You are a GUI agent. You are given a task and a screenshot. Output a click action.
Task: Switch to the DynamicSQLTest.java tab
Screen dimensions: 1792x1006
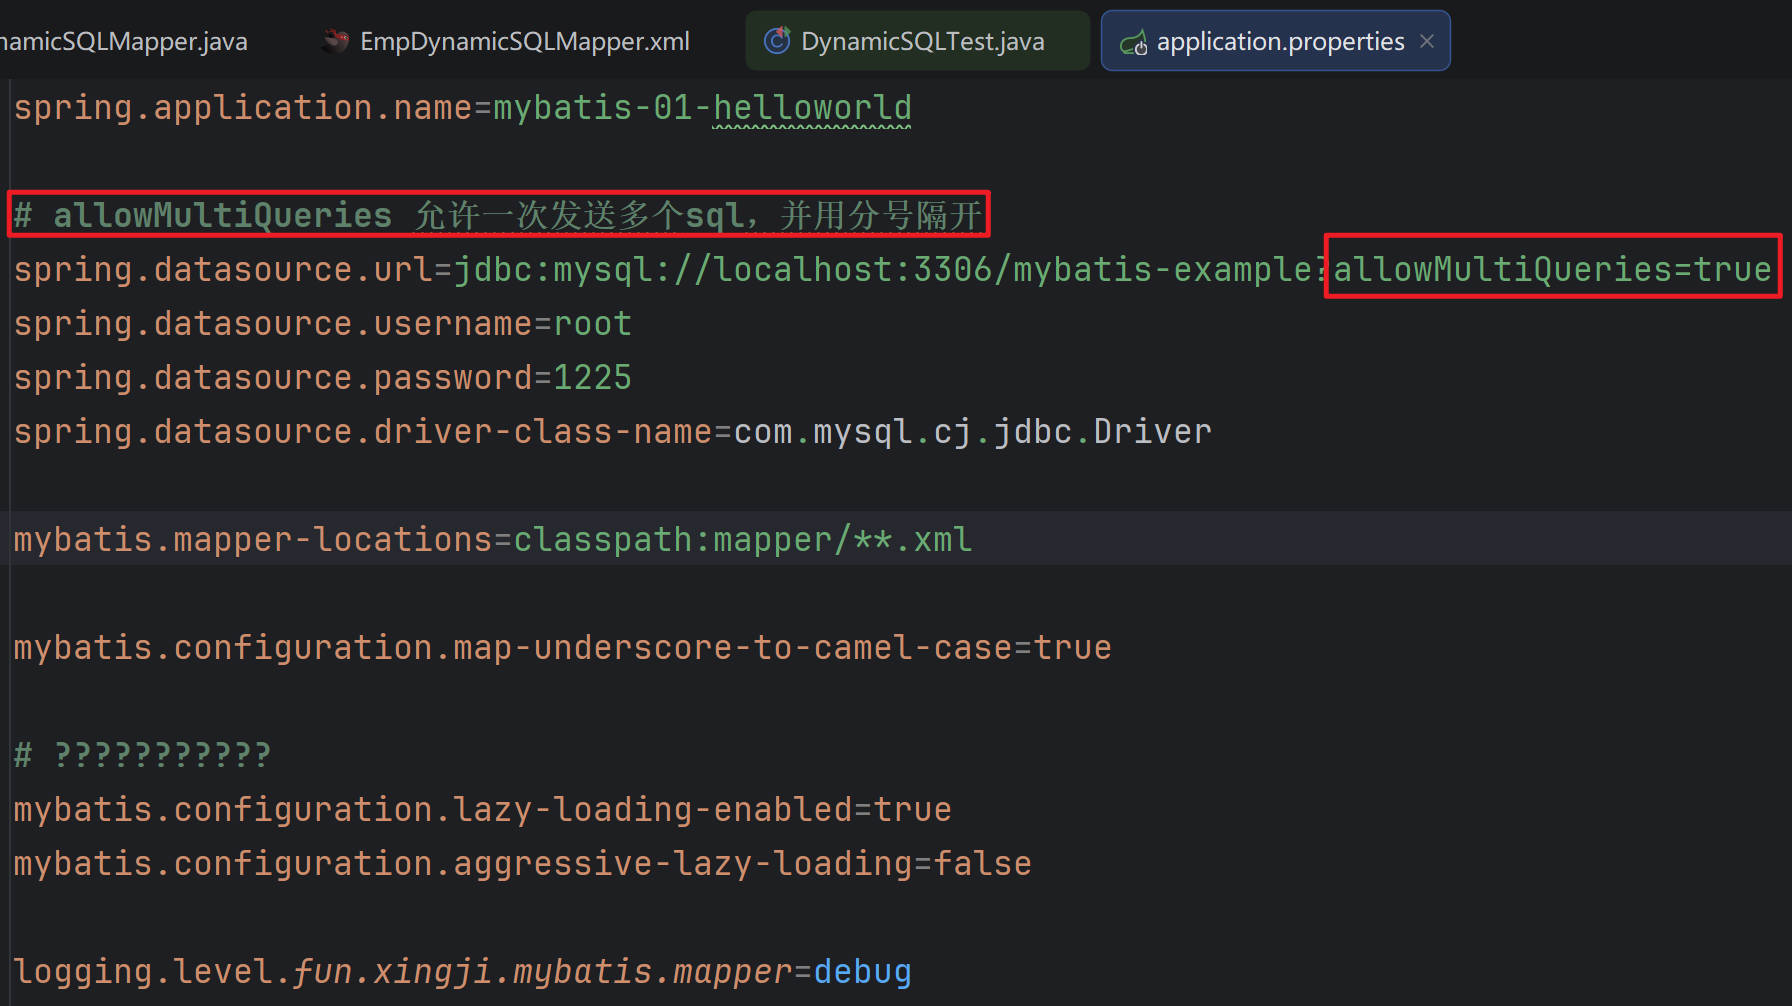click(920, 40)
